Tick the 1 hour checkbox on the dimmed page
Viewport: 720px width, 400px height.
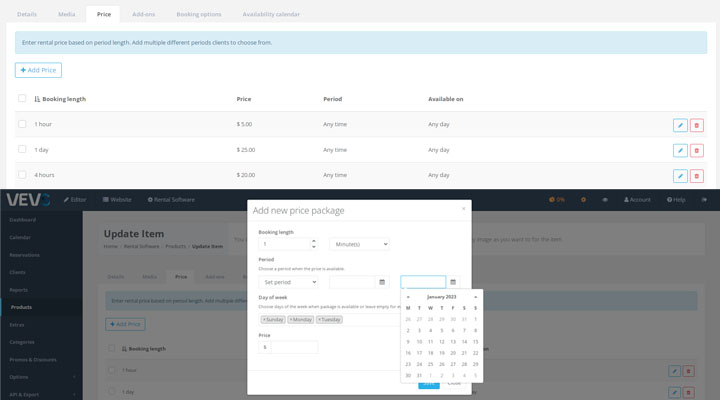pos(112,370)
